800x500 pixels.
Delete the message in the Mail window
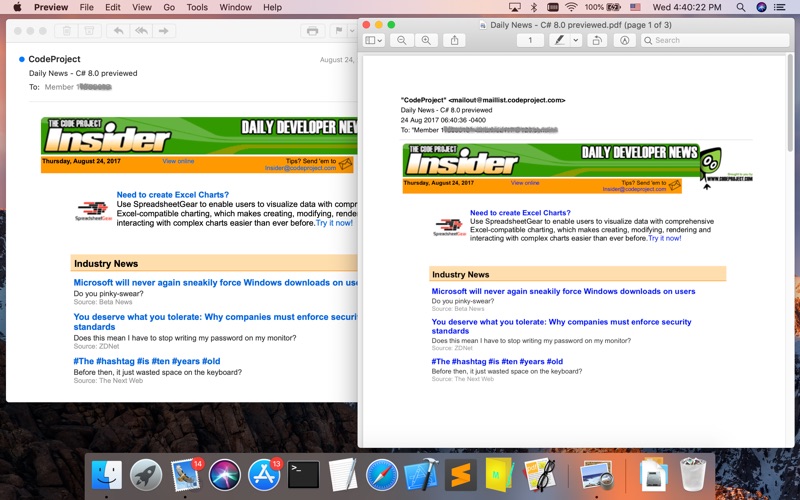point(66,31)
